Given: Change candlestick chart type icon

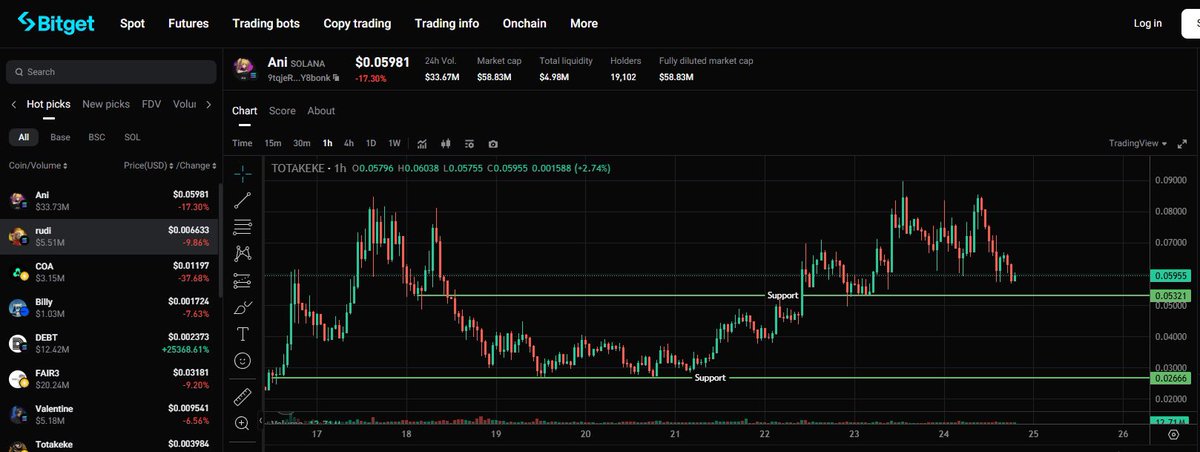Looking at the screenshot, I should point(446,143).
